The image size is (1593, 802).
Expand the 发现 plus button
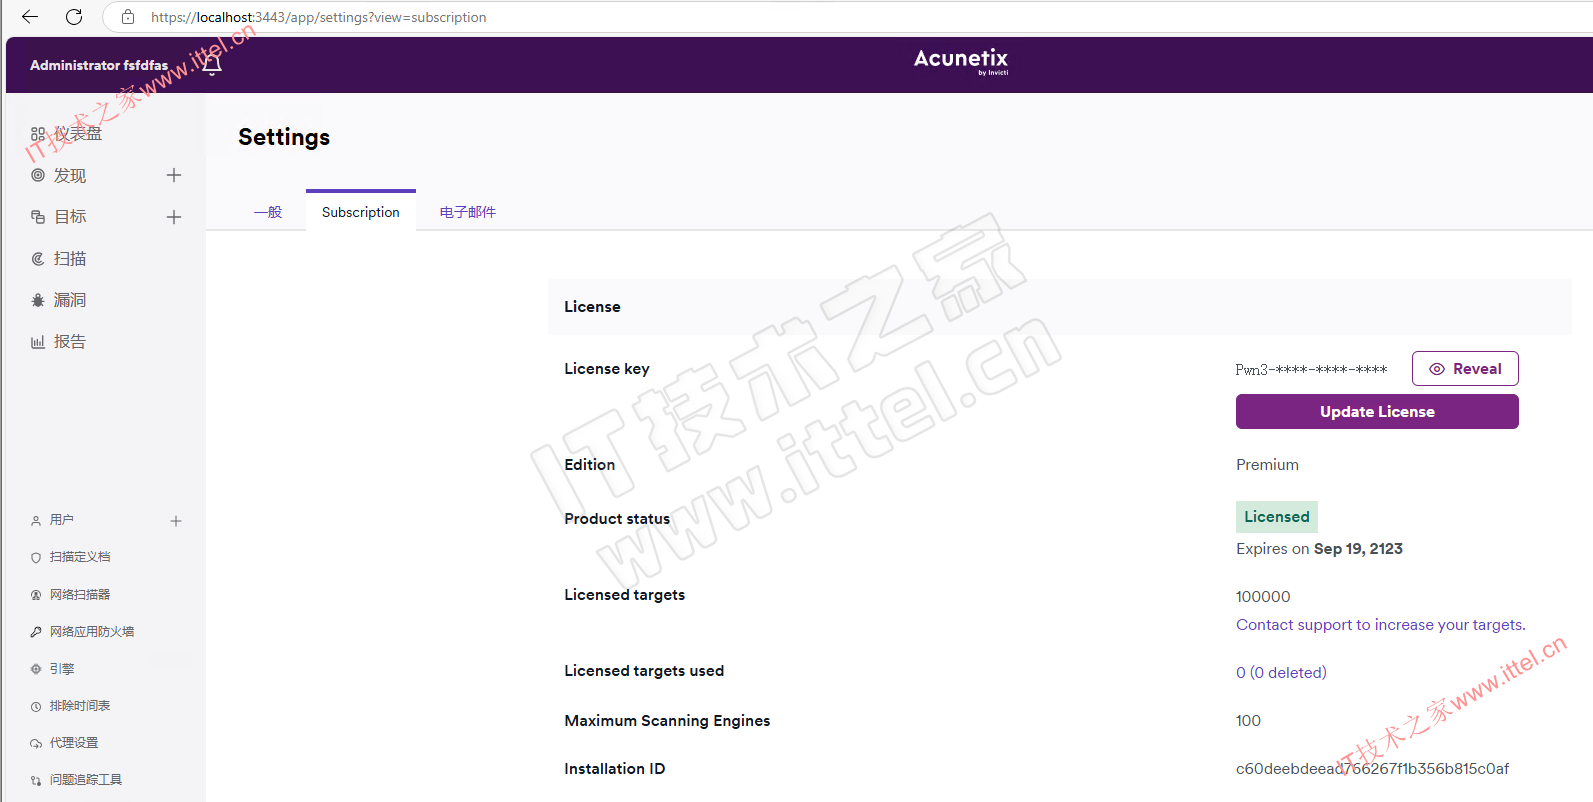coord(174,175)
